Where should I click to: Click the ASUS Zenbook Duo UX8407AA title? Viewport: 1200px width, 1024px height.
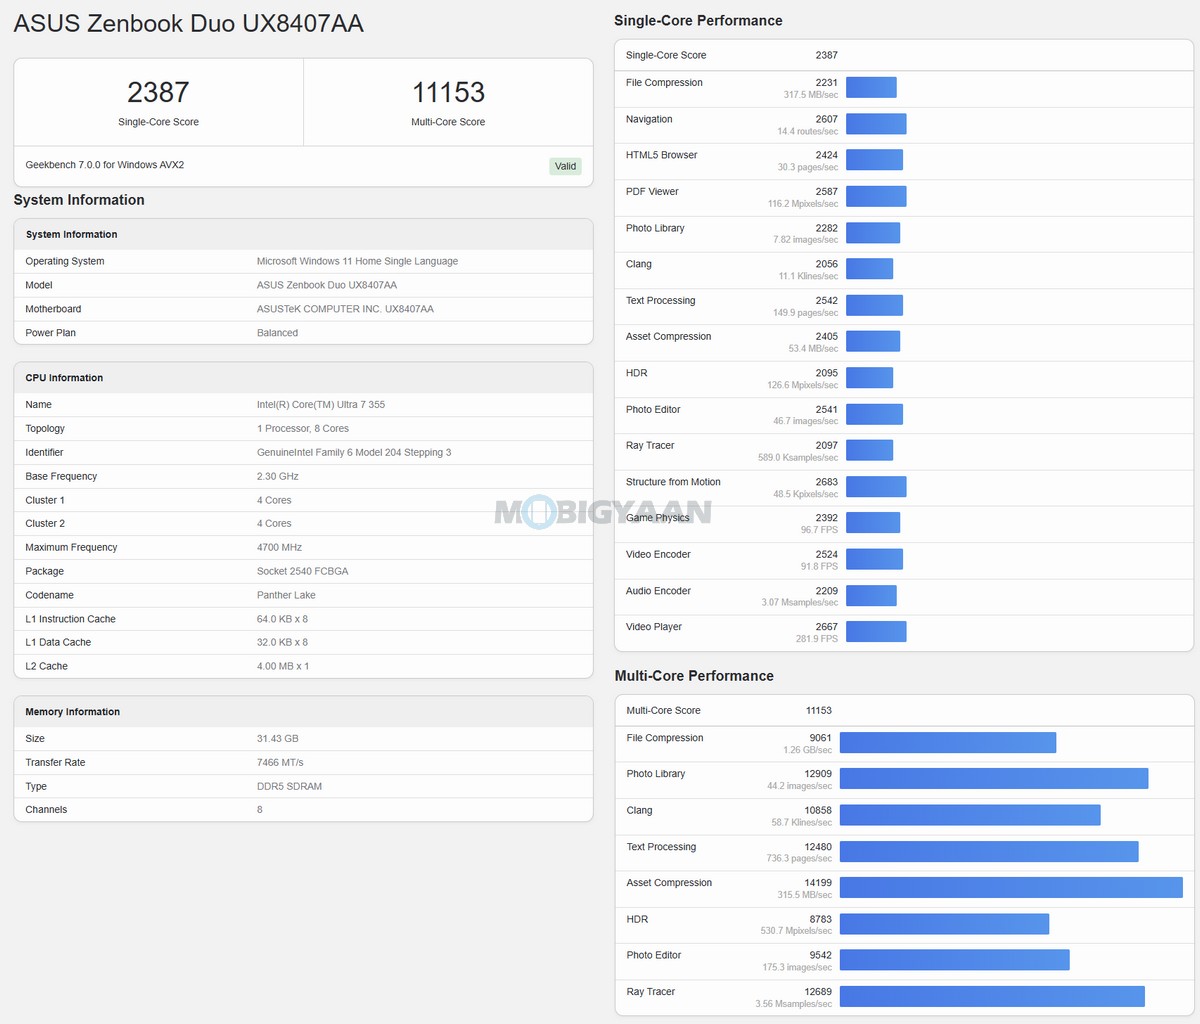click(189, 24)
